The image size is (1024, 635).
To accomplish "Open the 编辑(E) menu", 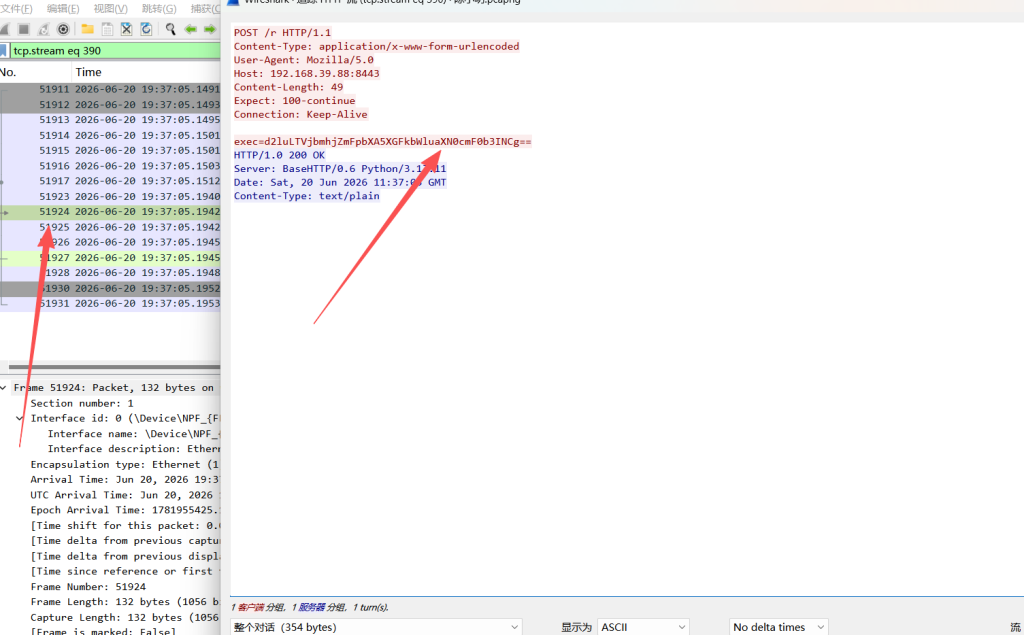I will pos(63,8).
